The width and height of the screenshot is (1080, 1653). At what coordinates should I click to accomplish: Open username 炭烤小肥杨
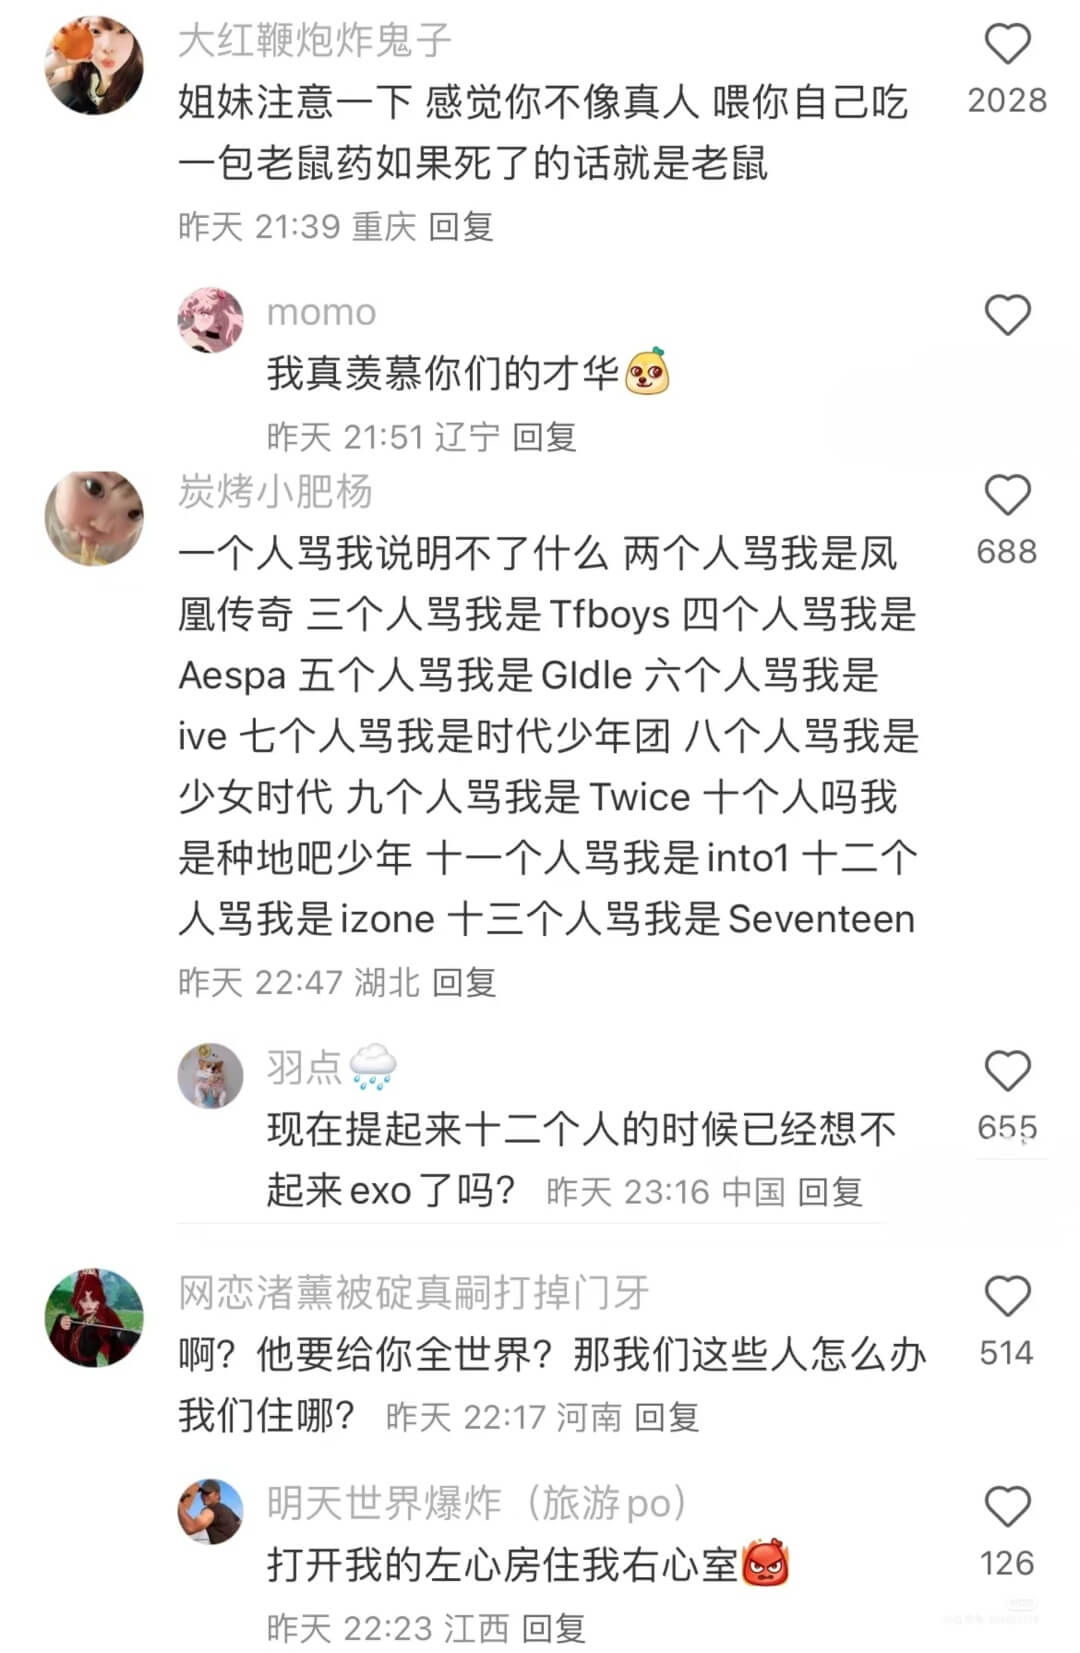point(276,491)
